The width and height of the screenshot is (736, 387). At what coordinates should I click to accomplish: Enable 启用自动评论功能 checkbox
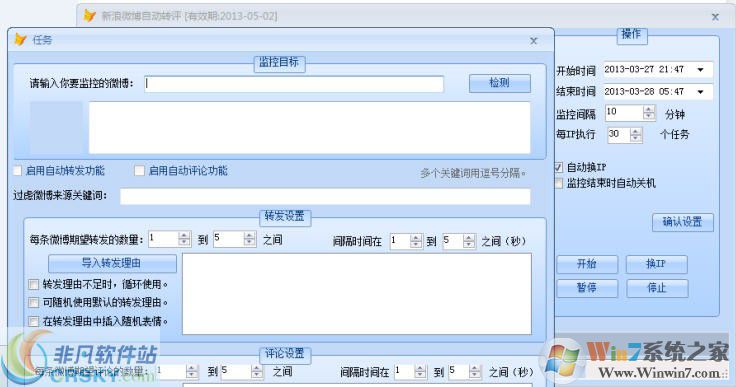click(139, 170)
